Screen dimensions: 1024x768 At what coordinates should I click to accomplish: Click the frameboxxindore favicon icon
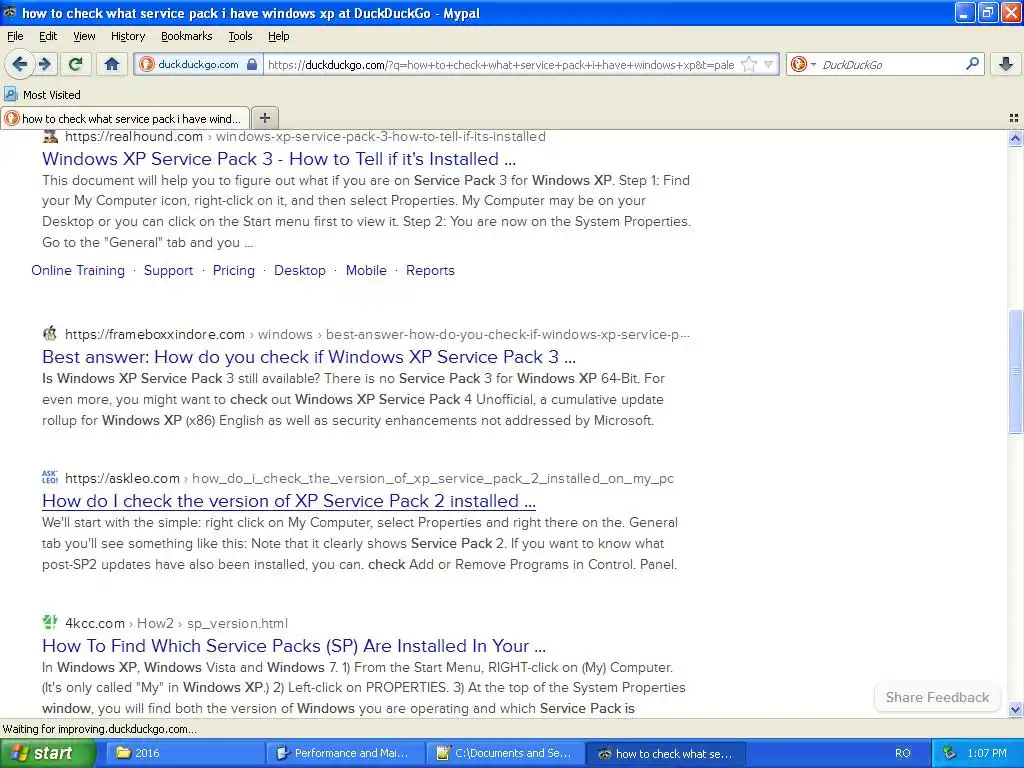coord(50,334)
